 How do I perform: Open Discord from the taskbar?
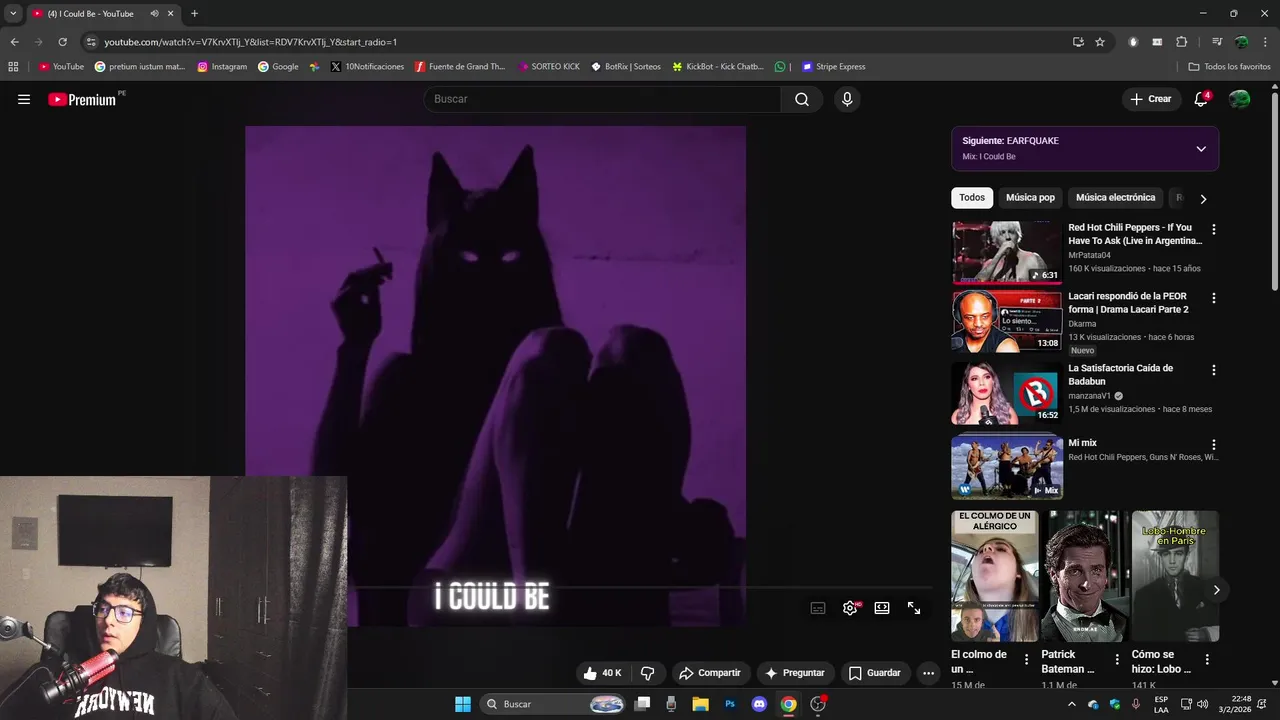tap(759, 704)
